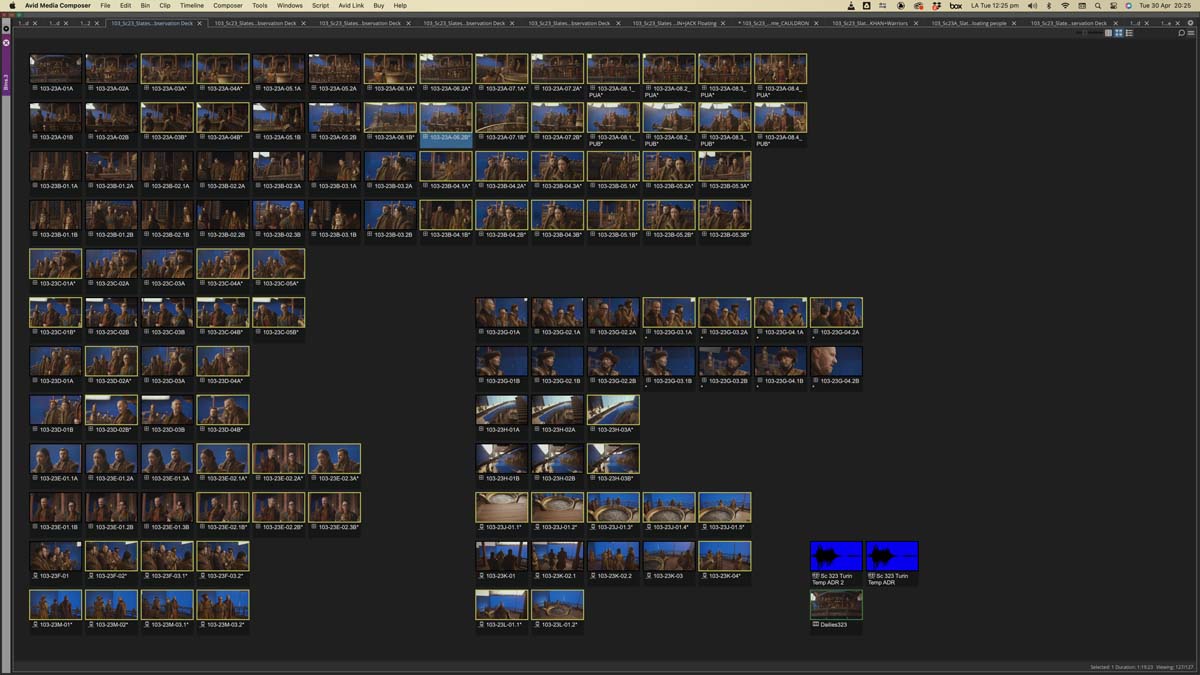Select clip thumbnail 103-23A-01A
Image resolution: width=1200 pixels, height=675 pixels.
56,68
